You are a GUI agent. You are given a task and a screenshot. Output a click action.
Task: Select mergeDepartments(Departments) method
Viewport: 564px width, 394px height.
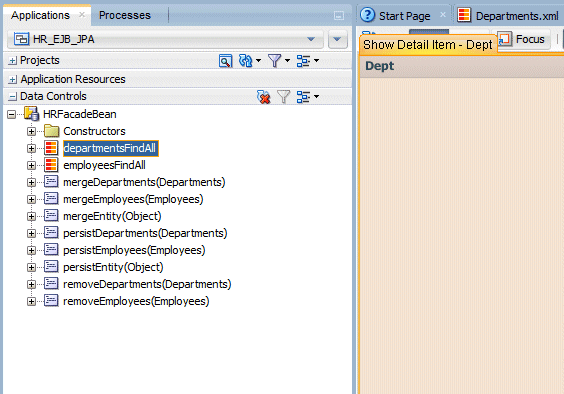click(x=144, y=182)
